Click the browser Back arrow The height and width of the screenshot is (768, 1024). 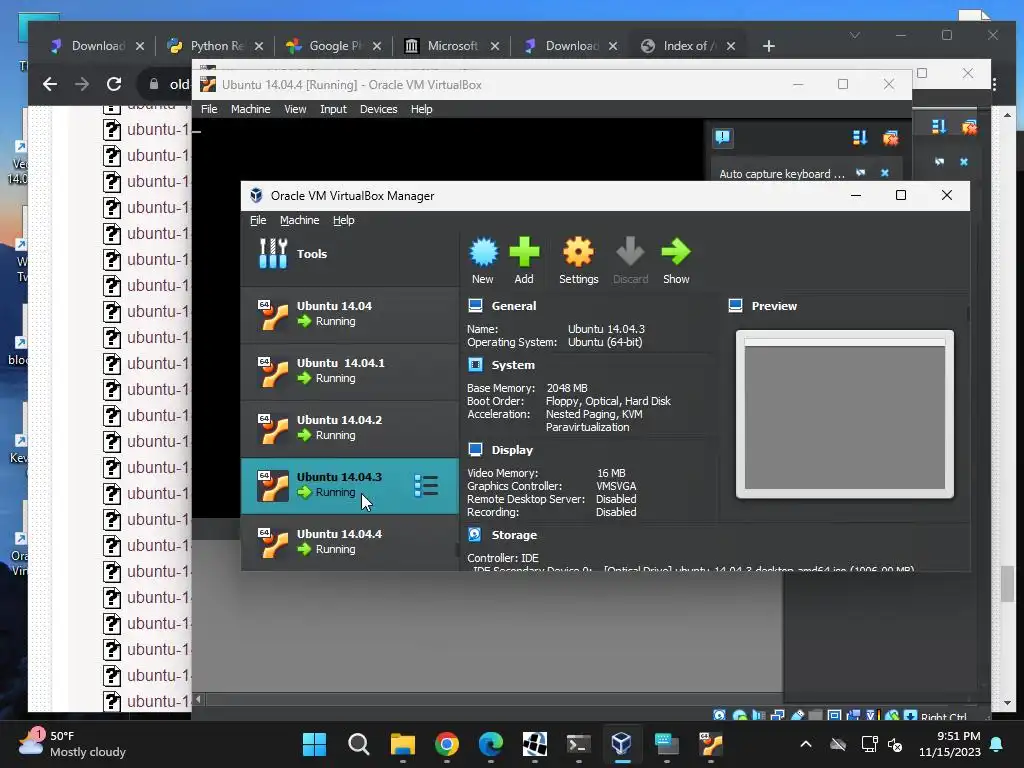(50, 84)
